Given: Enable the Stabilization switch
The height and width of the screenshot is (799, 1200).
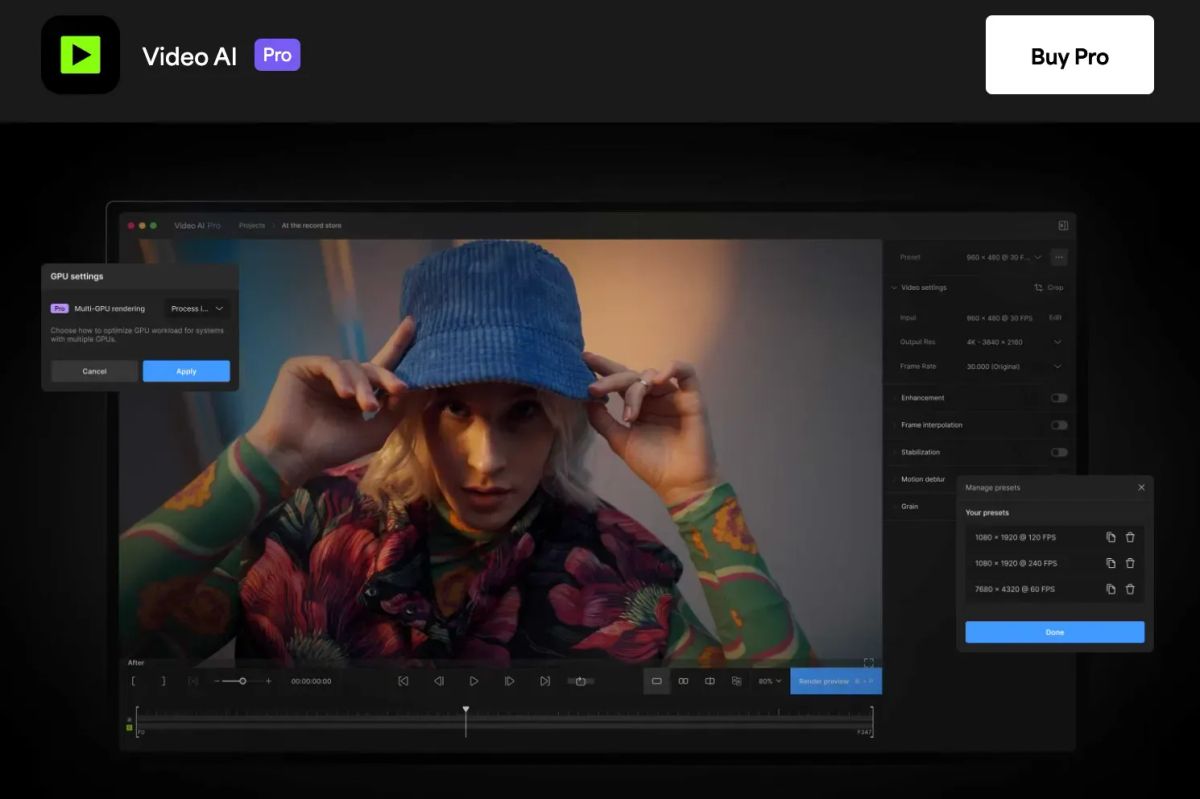Looking at the screenshot, I should click(1058, 452).
